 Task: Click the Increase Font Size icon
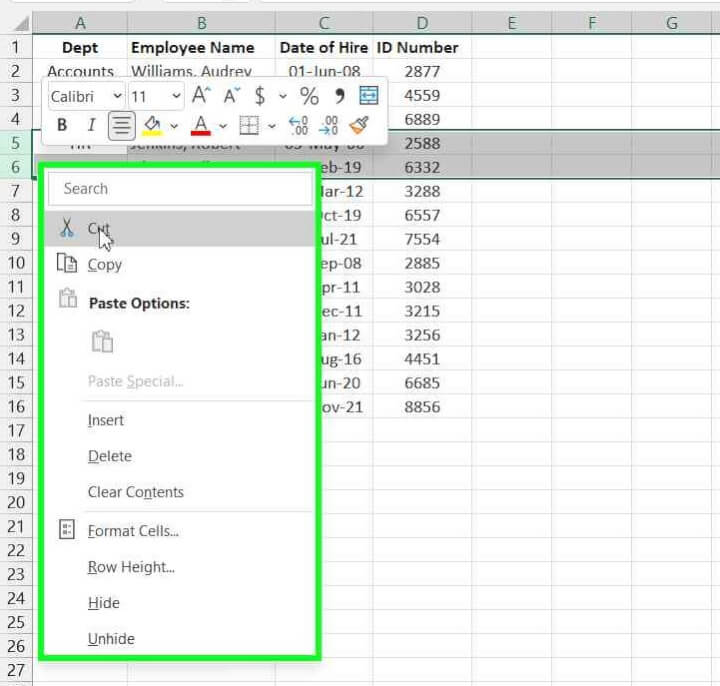tap(201, 96)
